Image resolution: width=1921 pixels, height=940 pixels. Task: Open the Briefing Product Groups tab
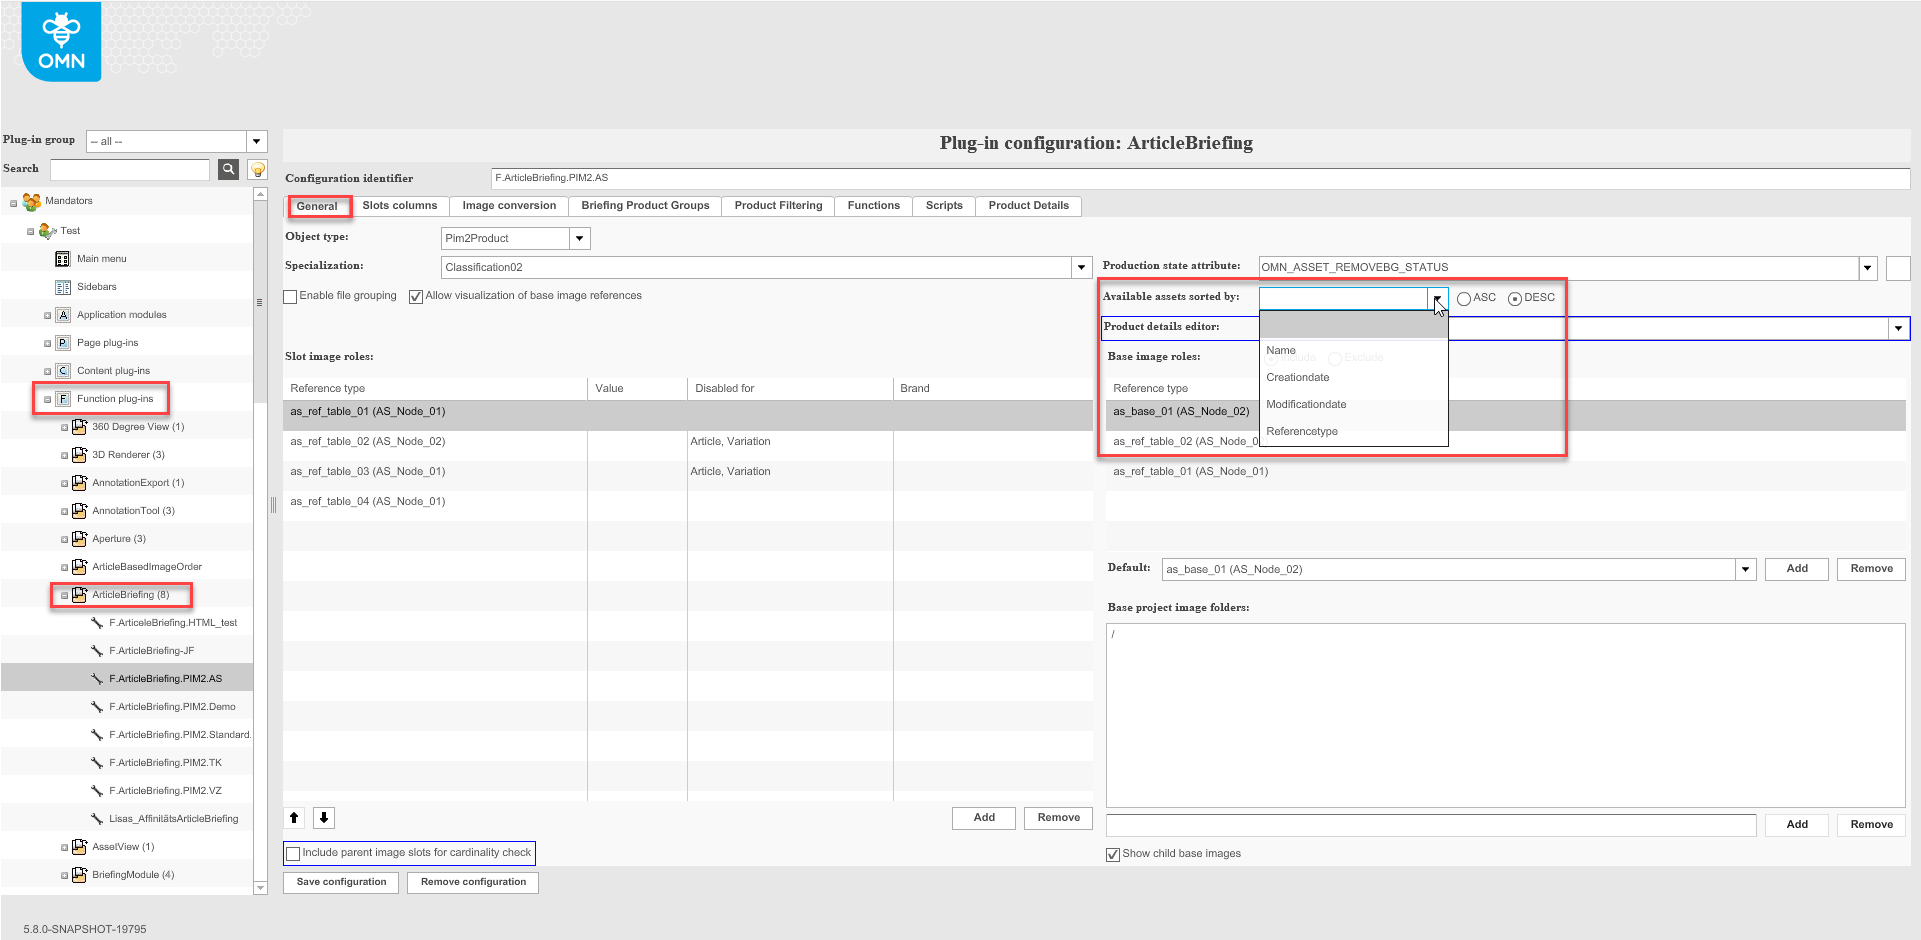click(644, 206)
